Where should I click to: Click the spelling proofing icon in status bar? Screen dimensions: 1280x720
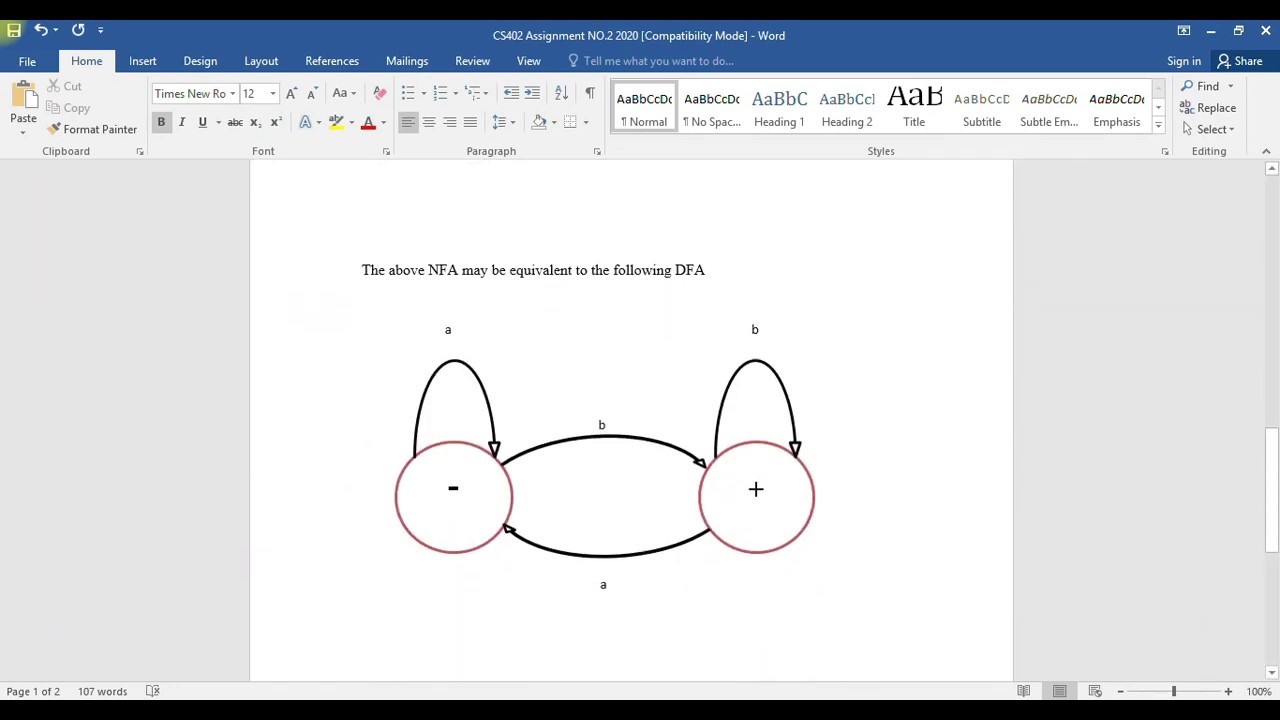tap(153, 691)
